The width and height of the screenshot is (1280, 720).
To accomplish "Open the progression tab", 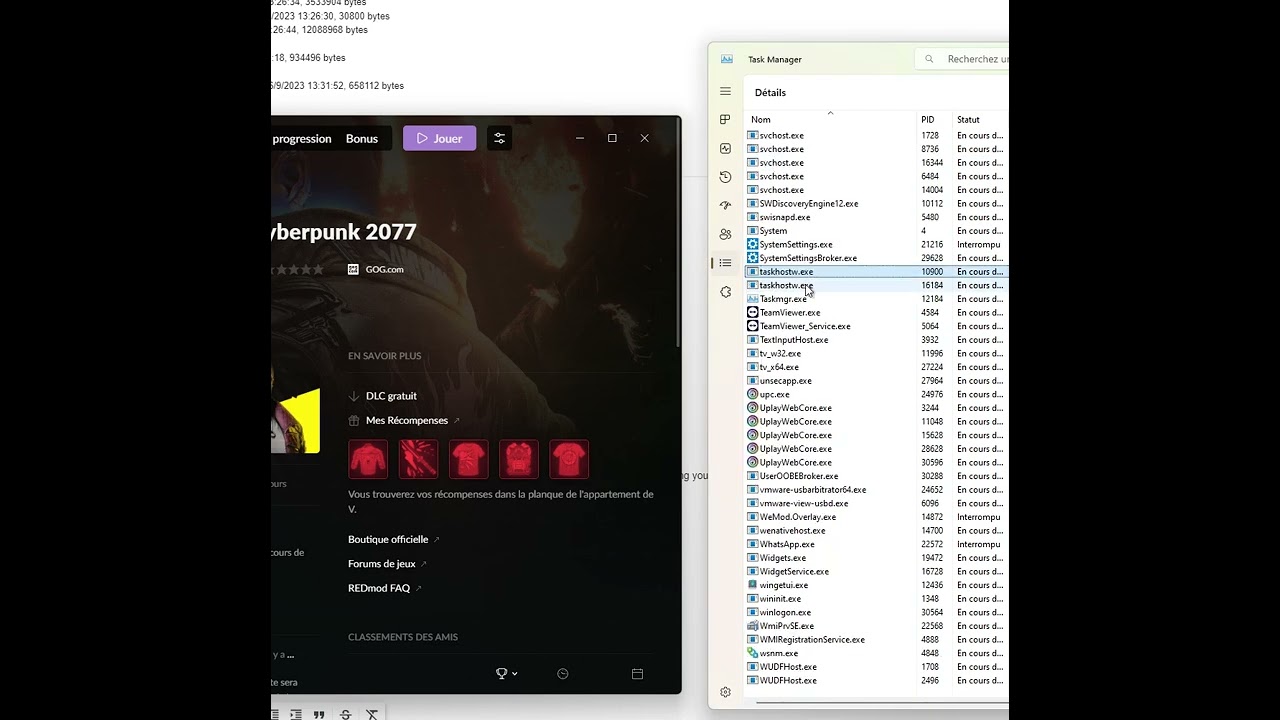I will (302, 138).
